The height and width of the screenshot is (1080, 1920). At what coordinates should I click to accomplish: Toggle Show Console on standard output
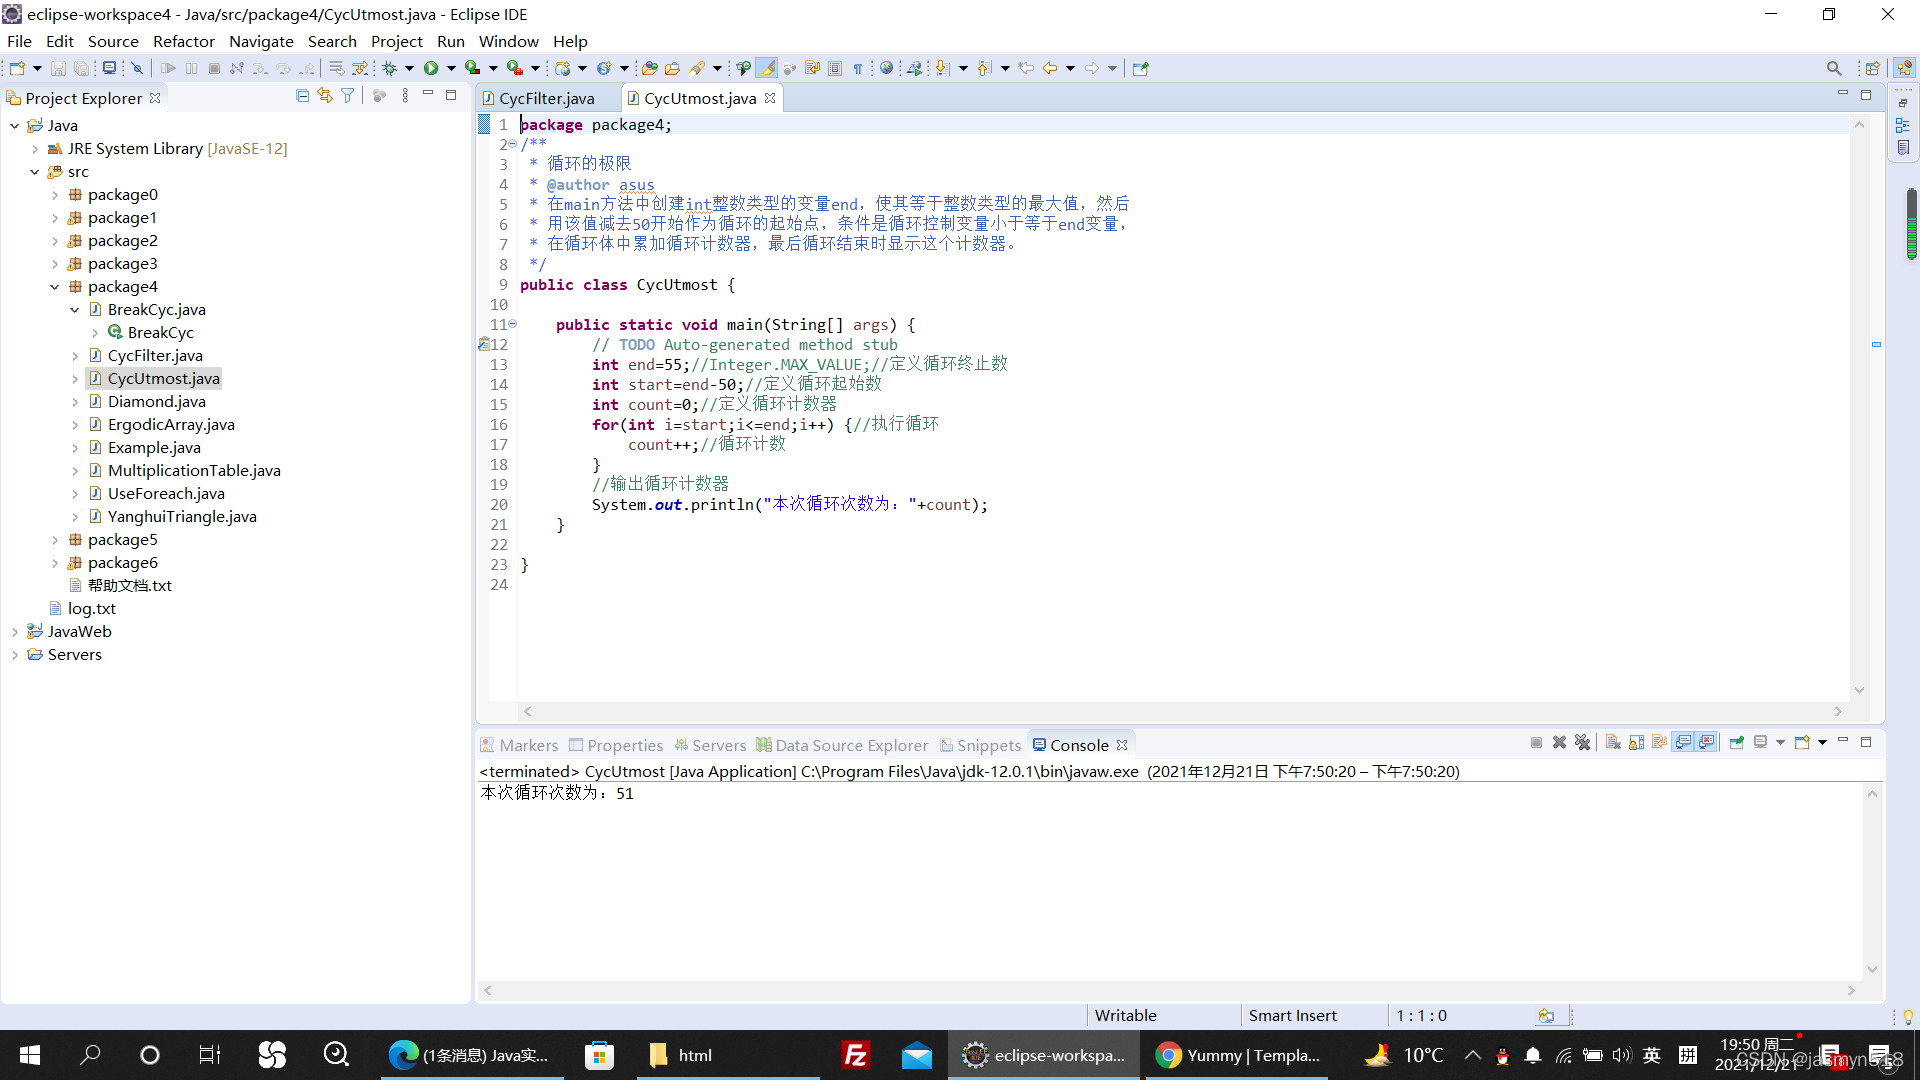click(x=1684, y=743)
